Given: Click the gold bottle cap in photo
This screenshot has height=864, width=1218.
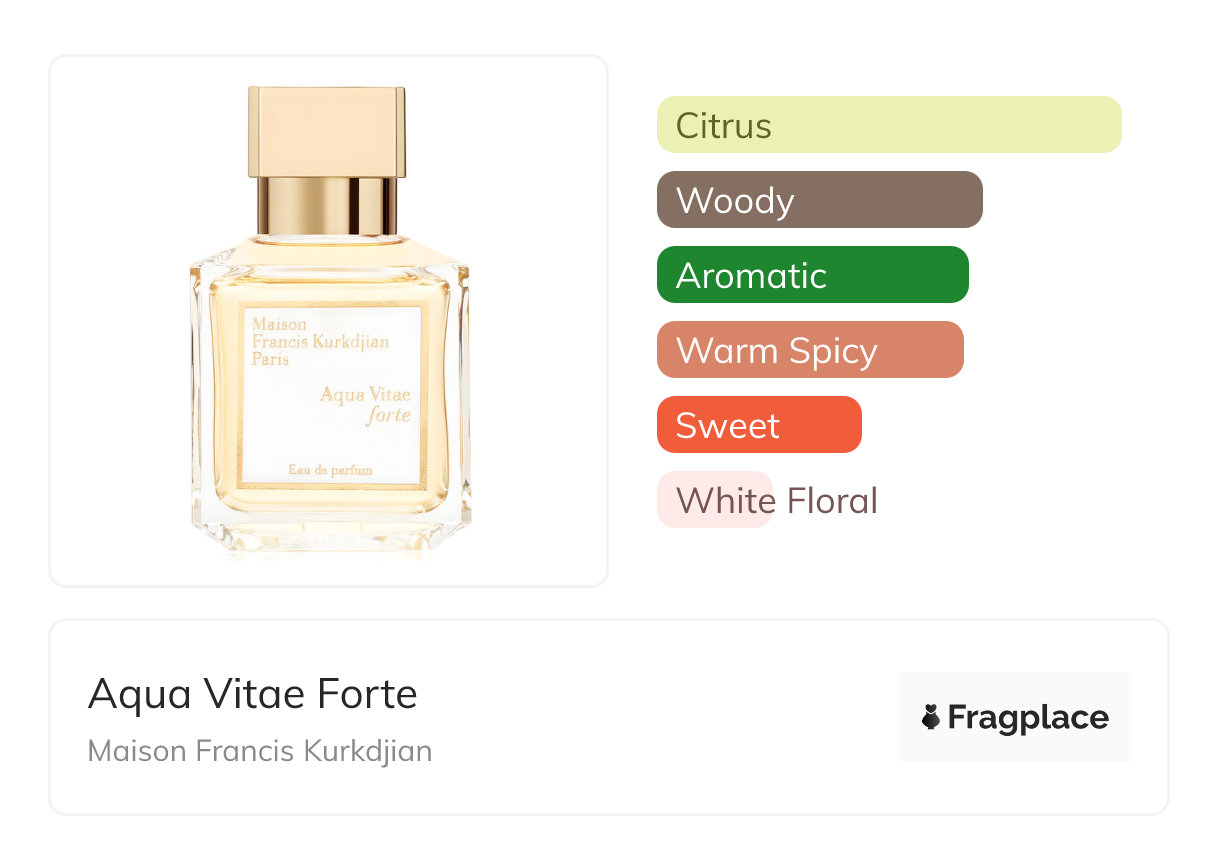Looking at the screenshot, I should (x=327, y=131).
